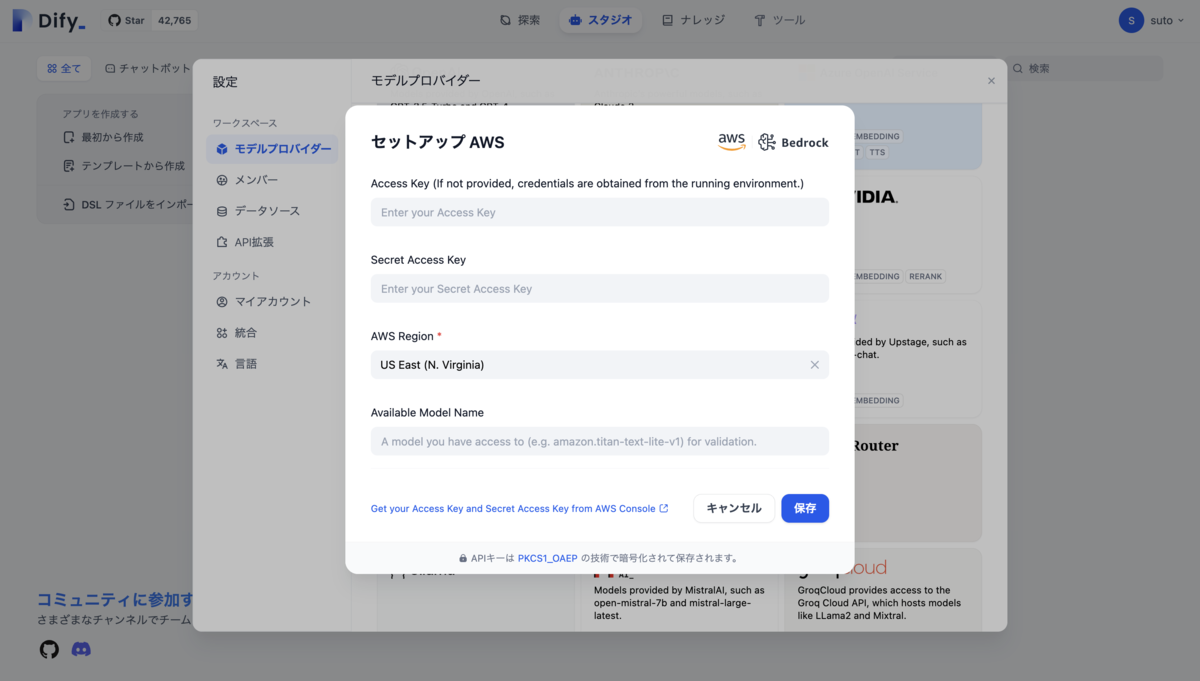The image size is (1200, 681).
Task: Click the Bedrock logo icon
Action: point(767,142)
